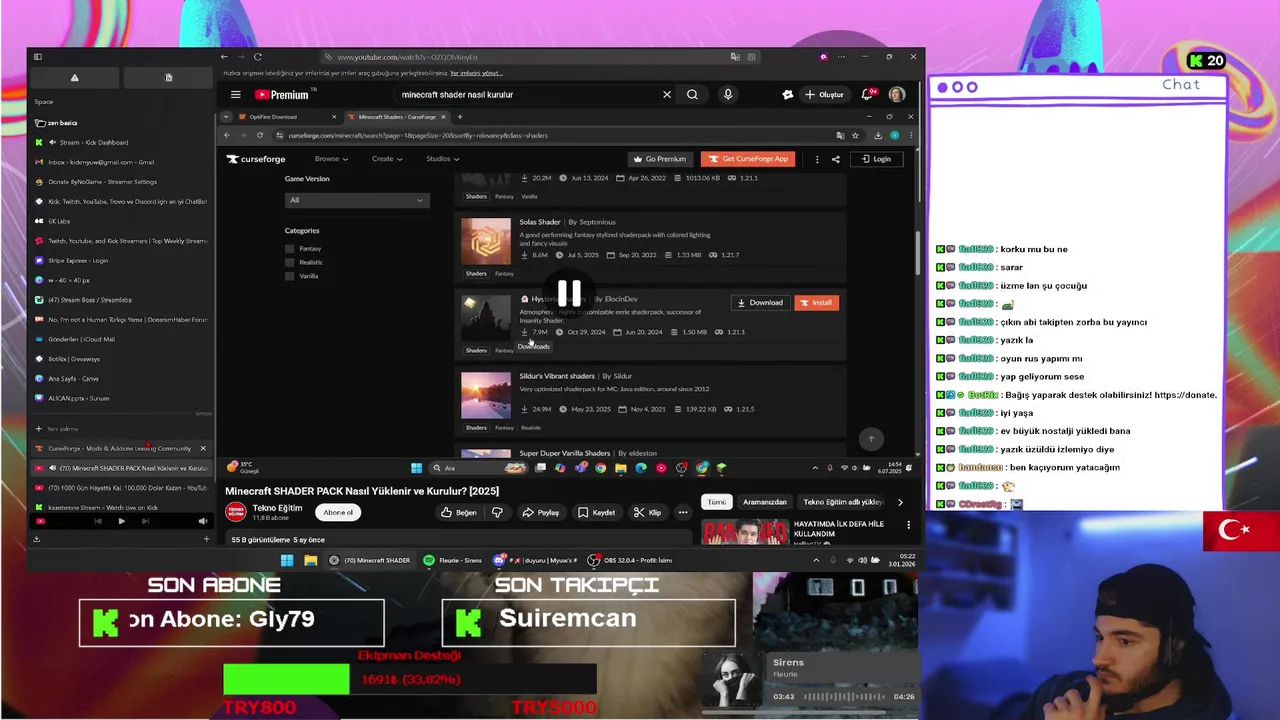Expand the CurseForge Studios menu
Viewport: 1280px width, 720px height.
(442, 159)
